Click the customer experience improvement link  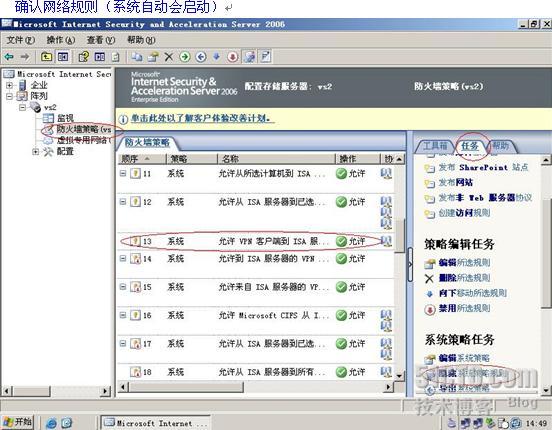tap(202, 118)
